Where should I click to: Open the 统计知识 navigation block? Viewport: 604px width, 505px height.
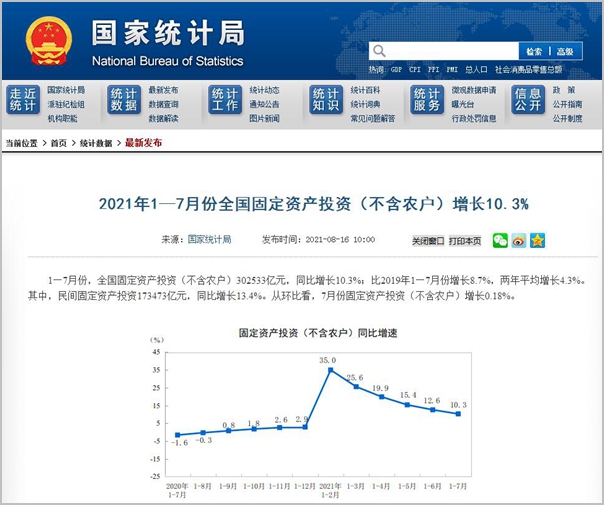325,100
